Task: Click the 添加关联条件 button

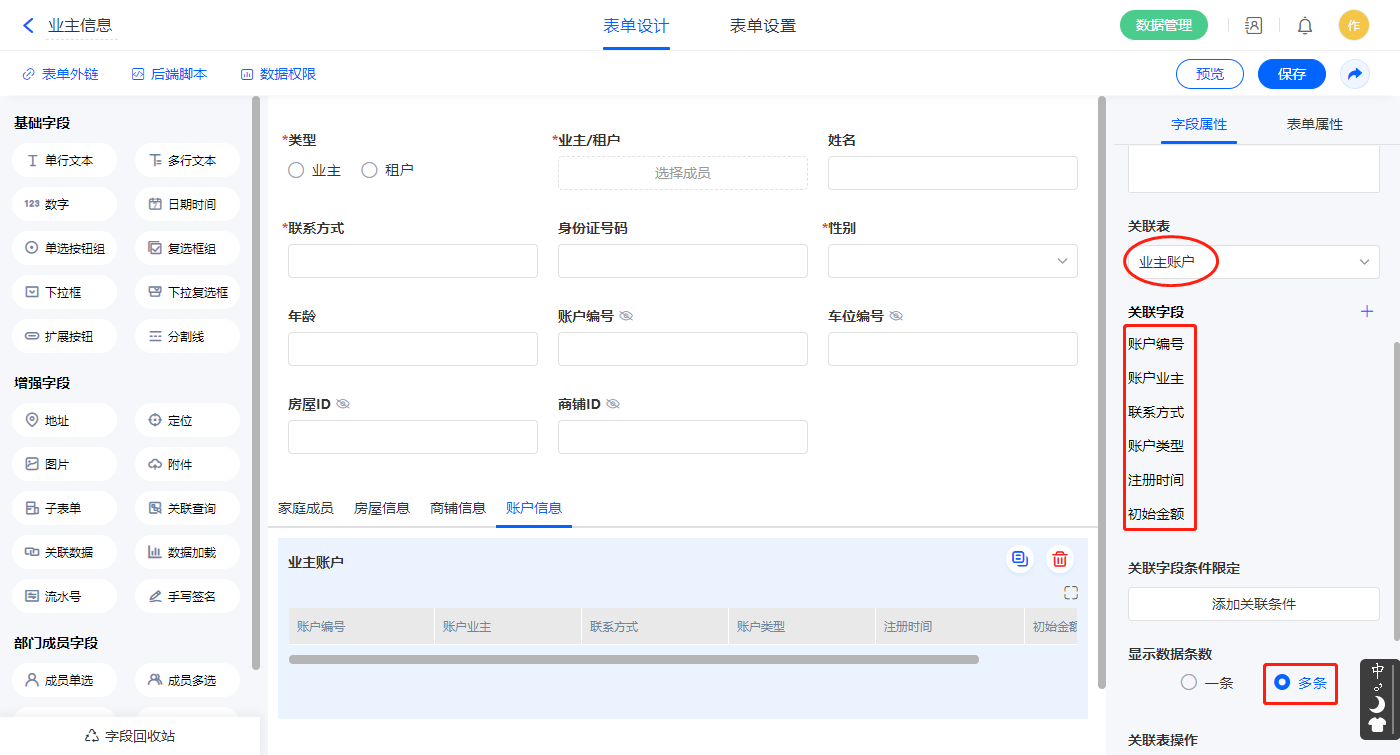Action: [1253, 604]
